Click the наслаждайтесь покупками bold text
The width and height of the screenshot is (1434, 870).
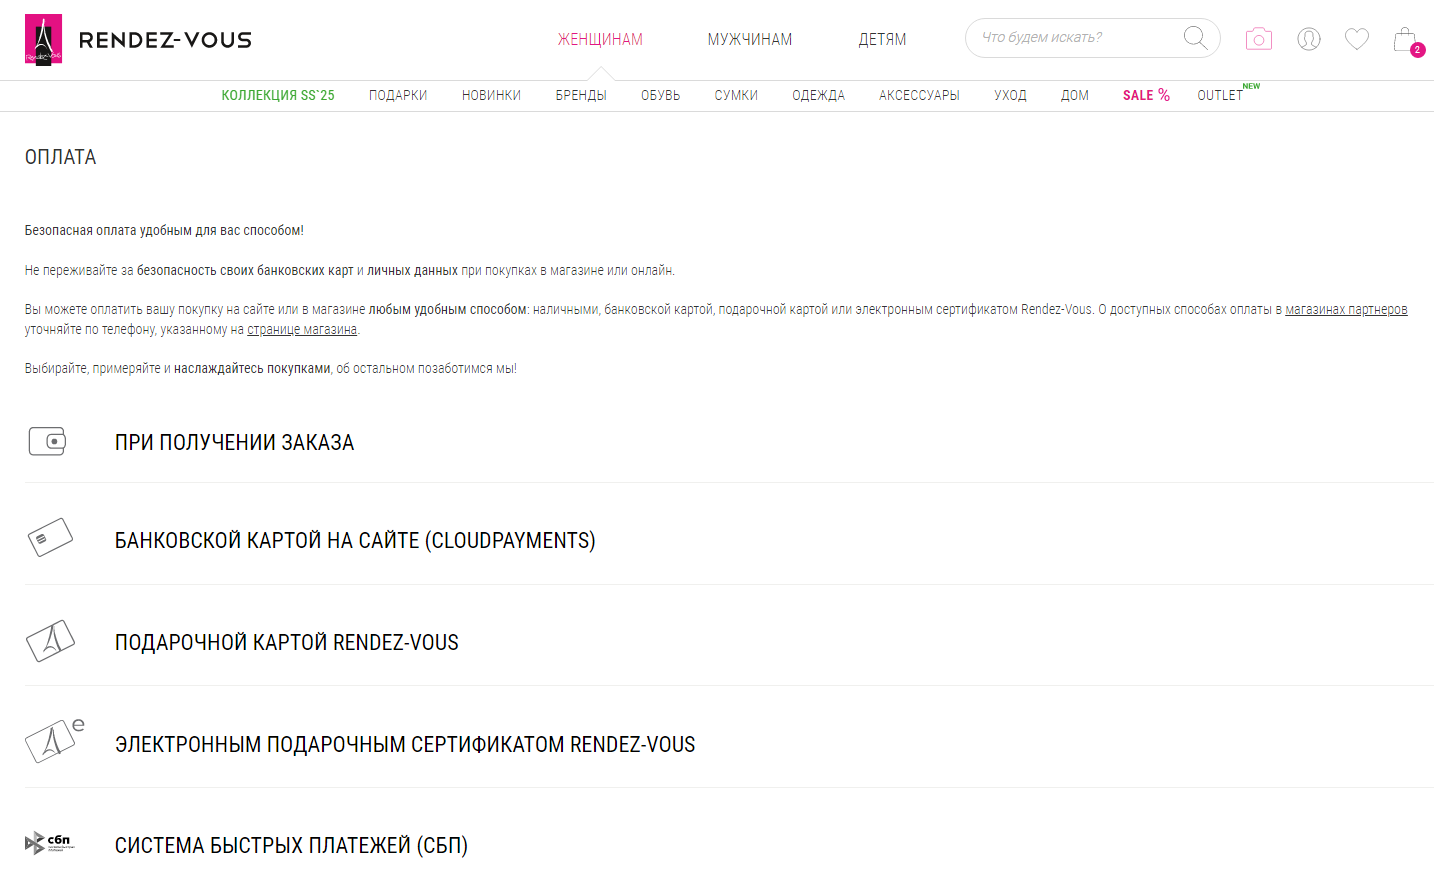tap(252, 368)
